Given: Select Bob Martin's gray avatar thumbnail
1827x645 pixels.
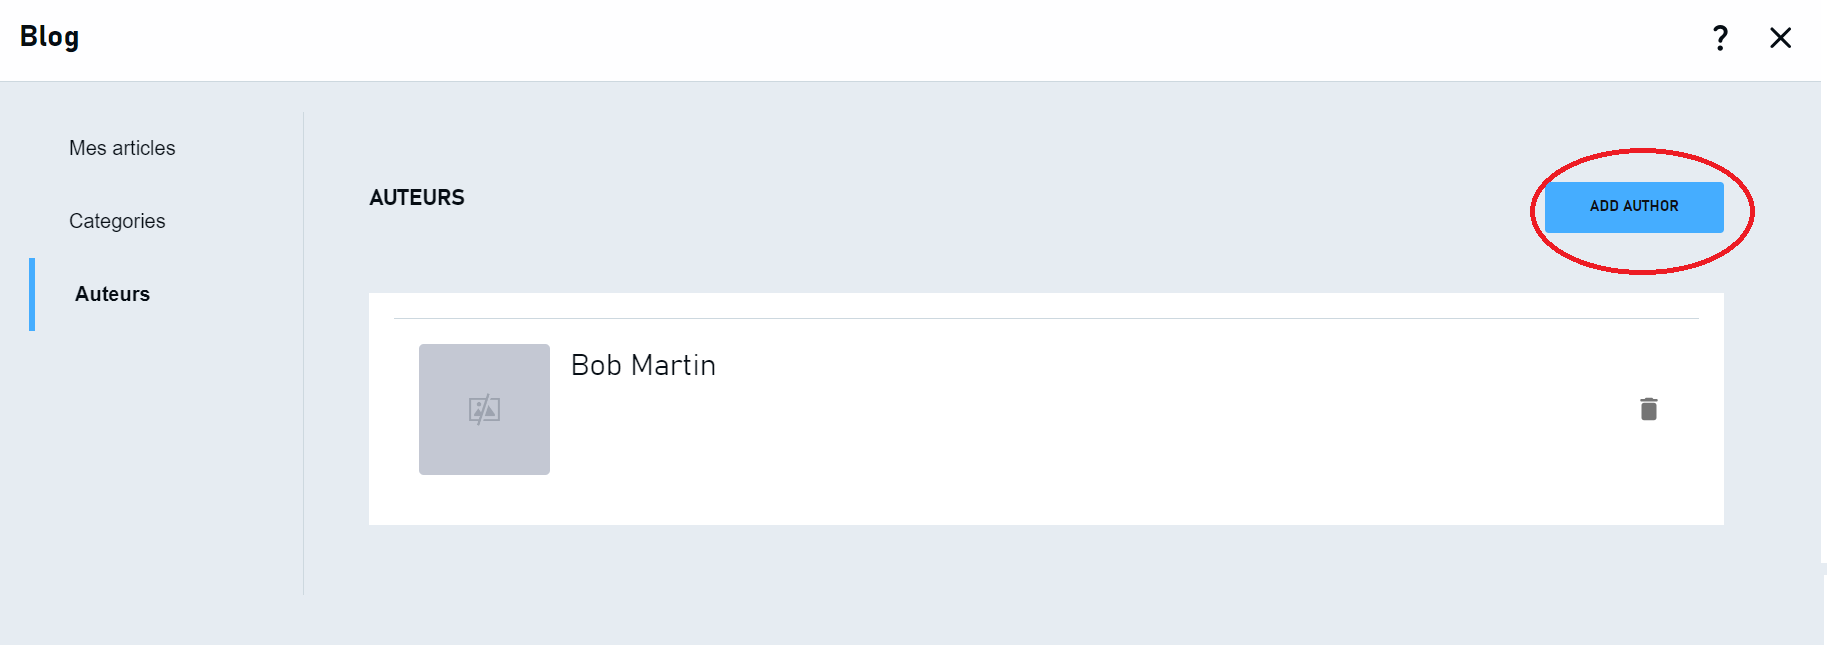Looking at the screenshot, I should (x=484, y=409).
